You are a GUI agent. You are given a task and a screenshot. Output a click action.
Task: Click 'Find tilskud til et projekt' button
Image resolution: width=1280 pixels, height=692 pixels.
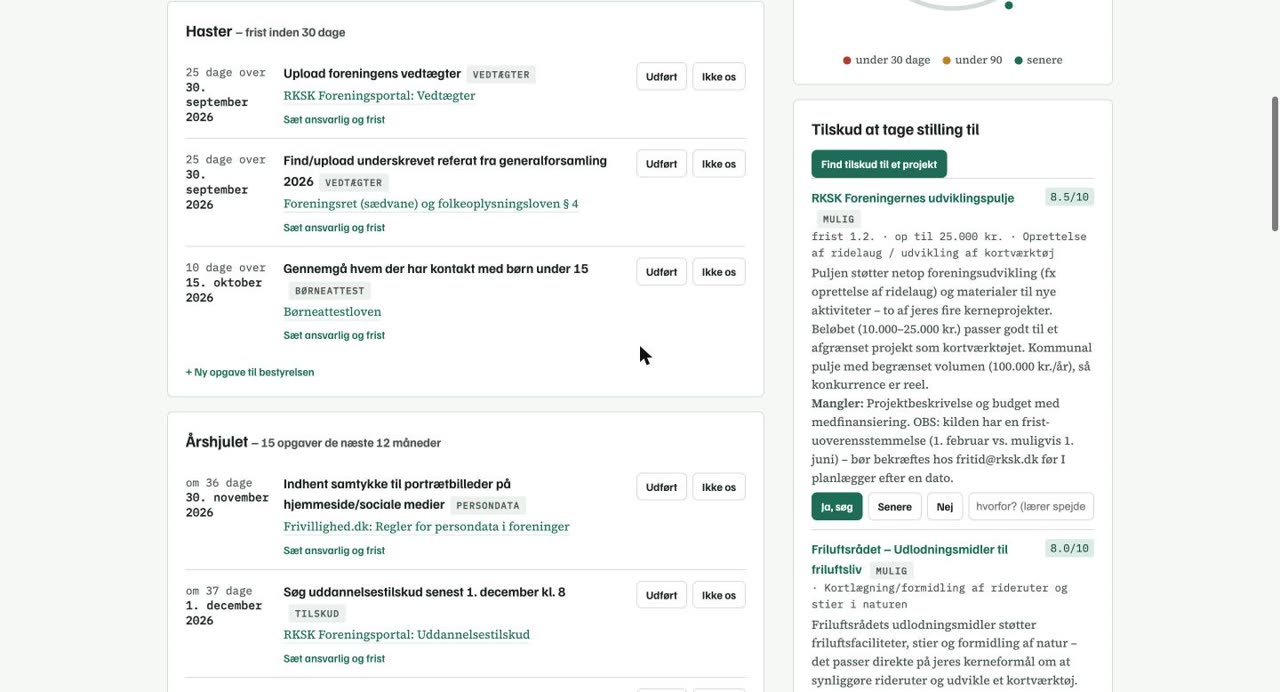click(x=879, y=164)
